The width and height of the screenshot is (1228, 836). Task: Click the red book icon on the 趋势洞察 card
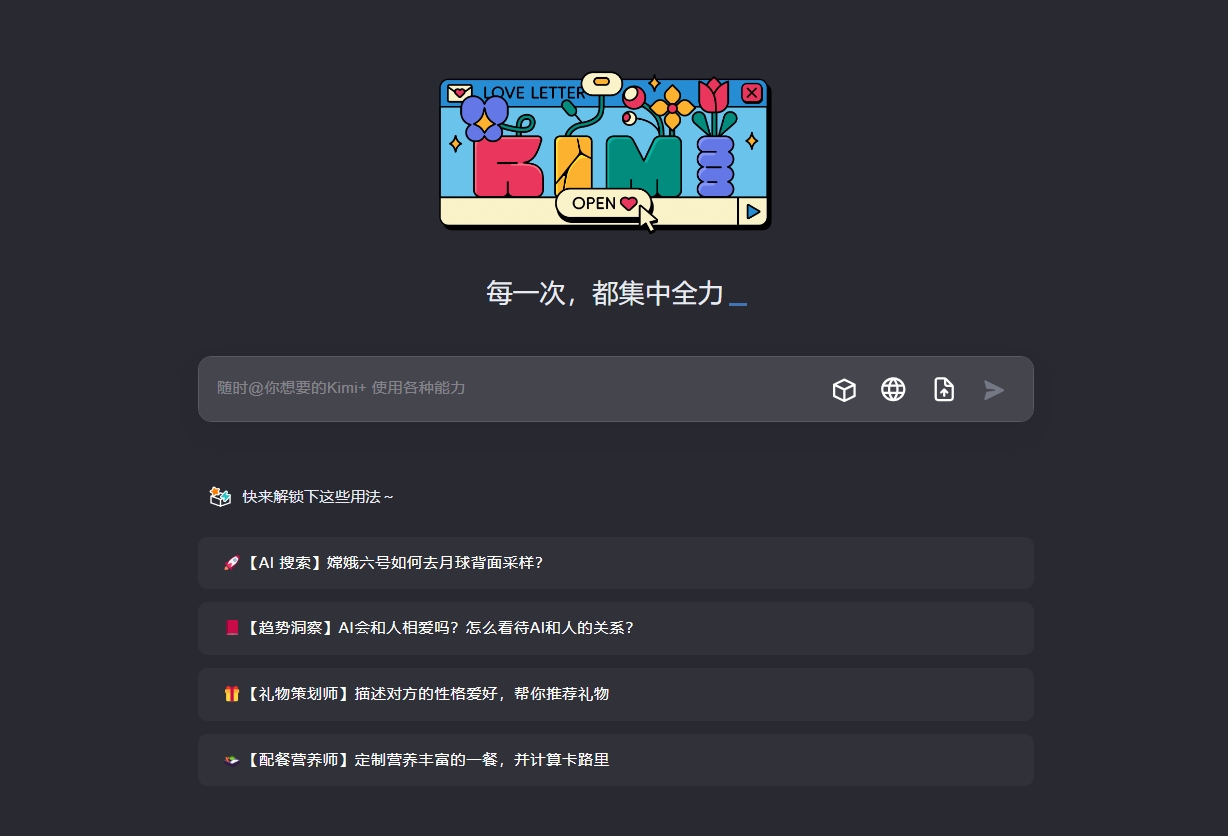click(230, 628)
